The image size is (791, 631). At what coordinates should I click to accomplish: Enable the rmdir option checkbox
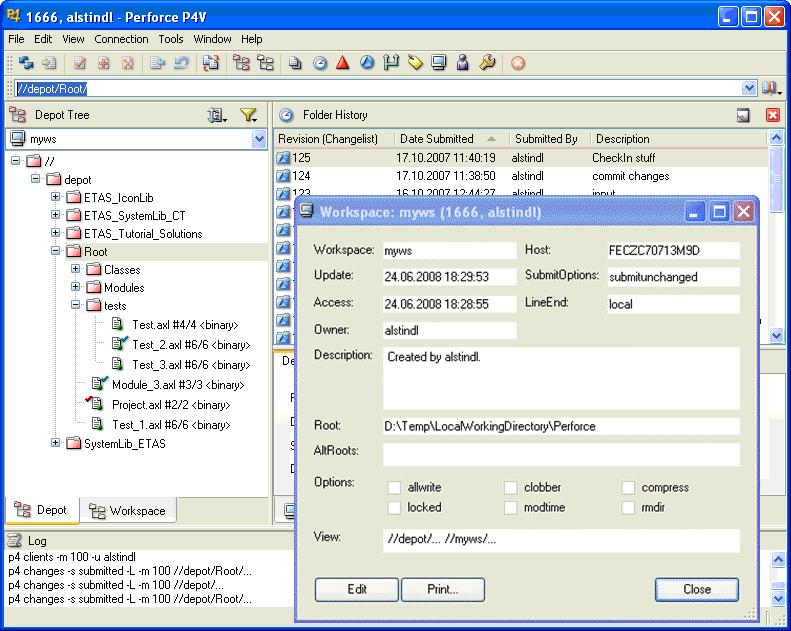(x=628, y=507)
